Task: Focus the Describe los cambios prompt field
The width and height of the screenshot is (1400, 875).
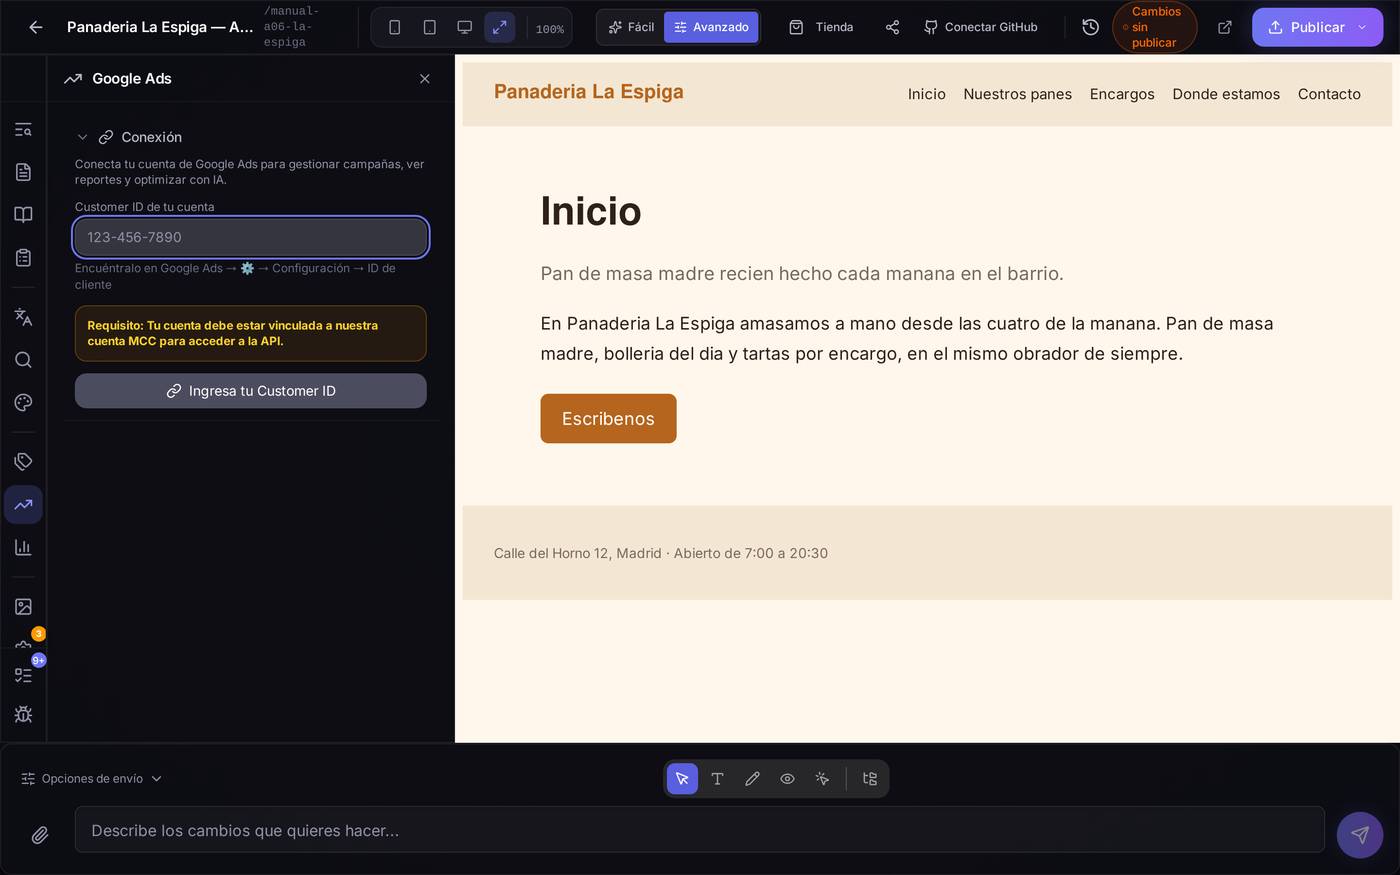Action: [700, 830]
